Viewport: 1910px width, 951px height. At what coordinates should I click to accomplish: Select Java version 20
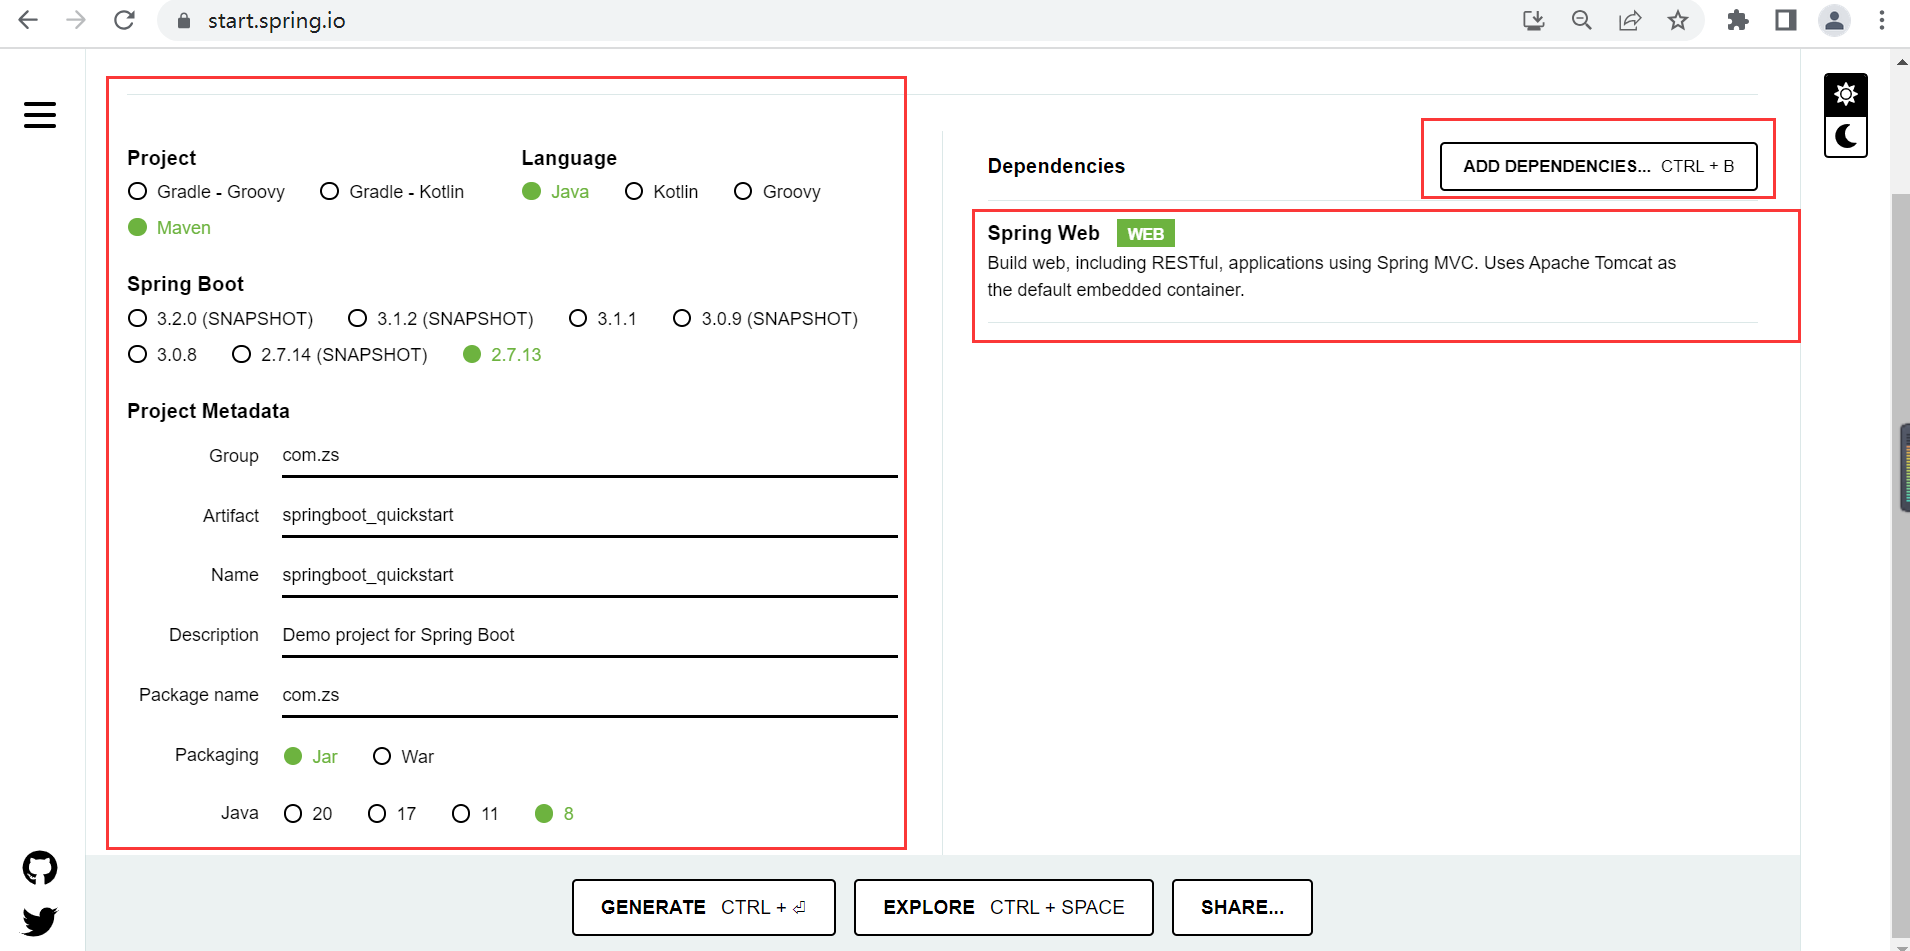point(308,814)
